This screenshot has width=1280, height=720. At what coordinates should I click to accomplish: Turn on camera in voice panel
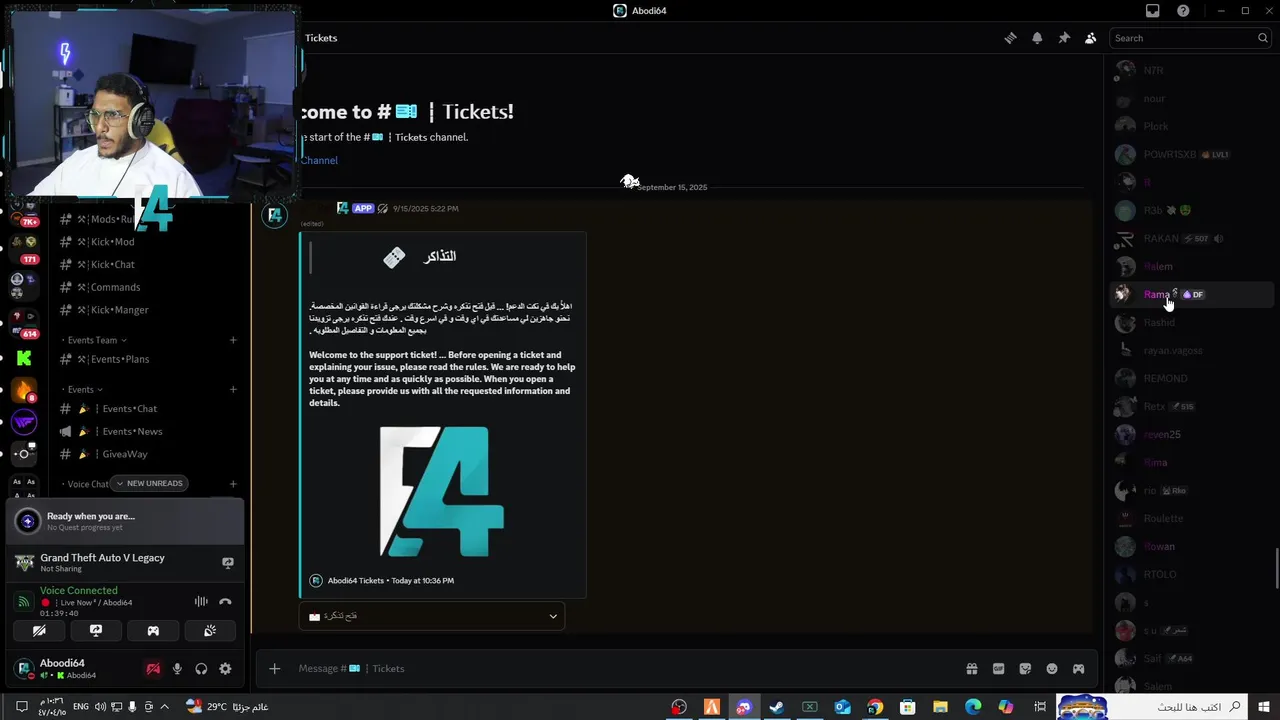click(x=39, y=631)
